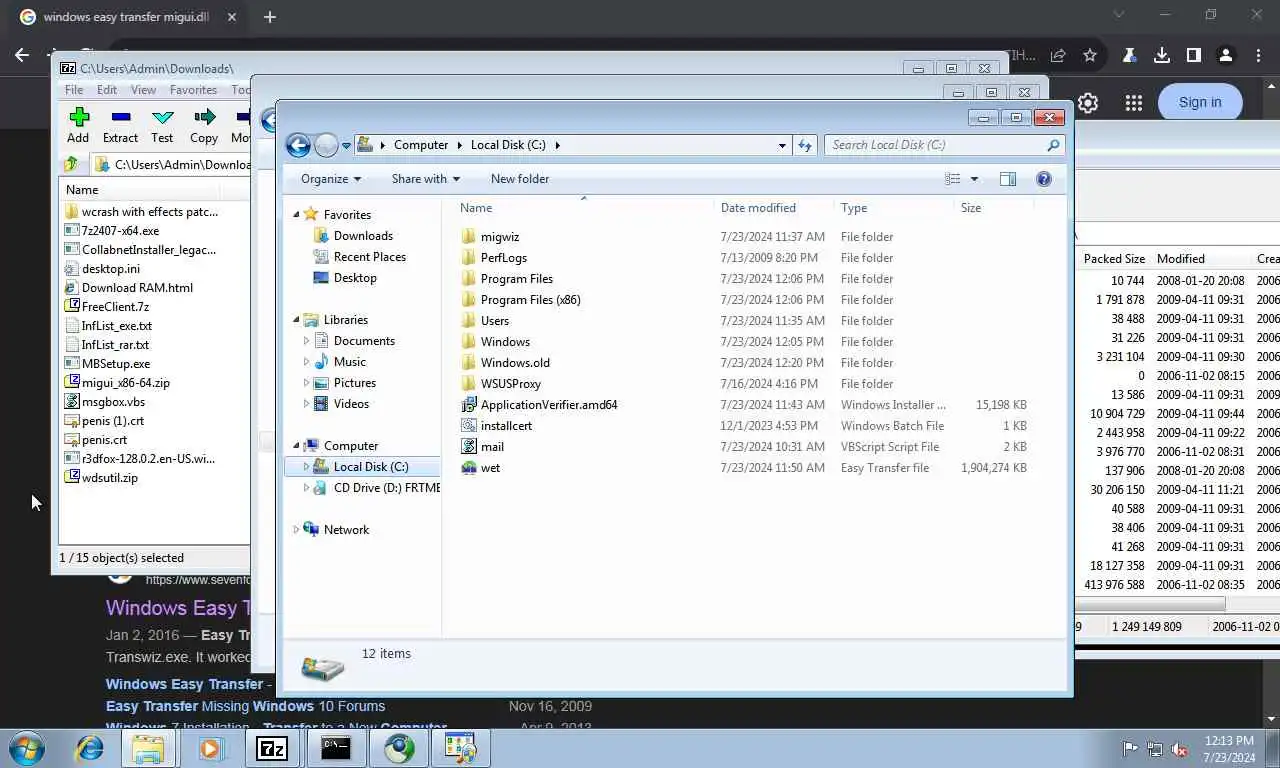This screenshot has height=768, width=1280.
Task: Click New folder button in Explorer
Action: pos(520,179)
